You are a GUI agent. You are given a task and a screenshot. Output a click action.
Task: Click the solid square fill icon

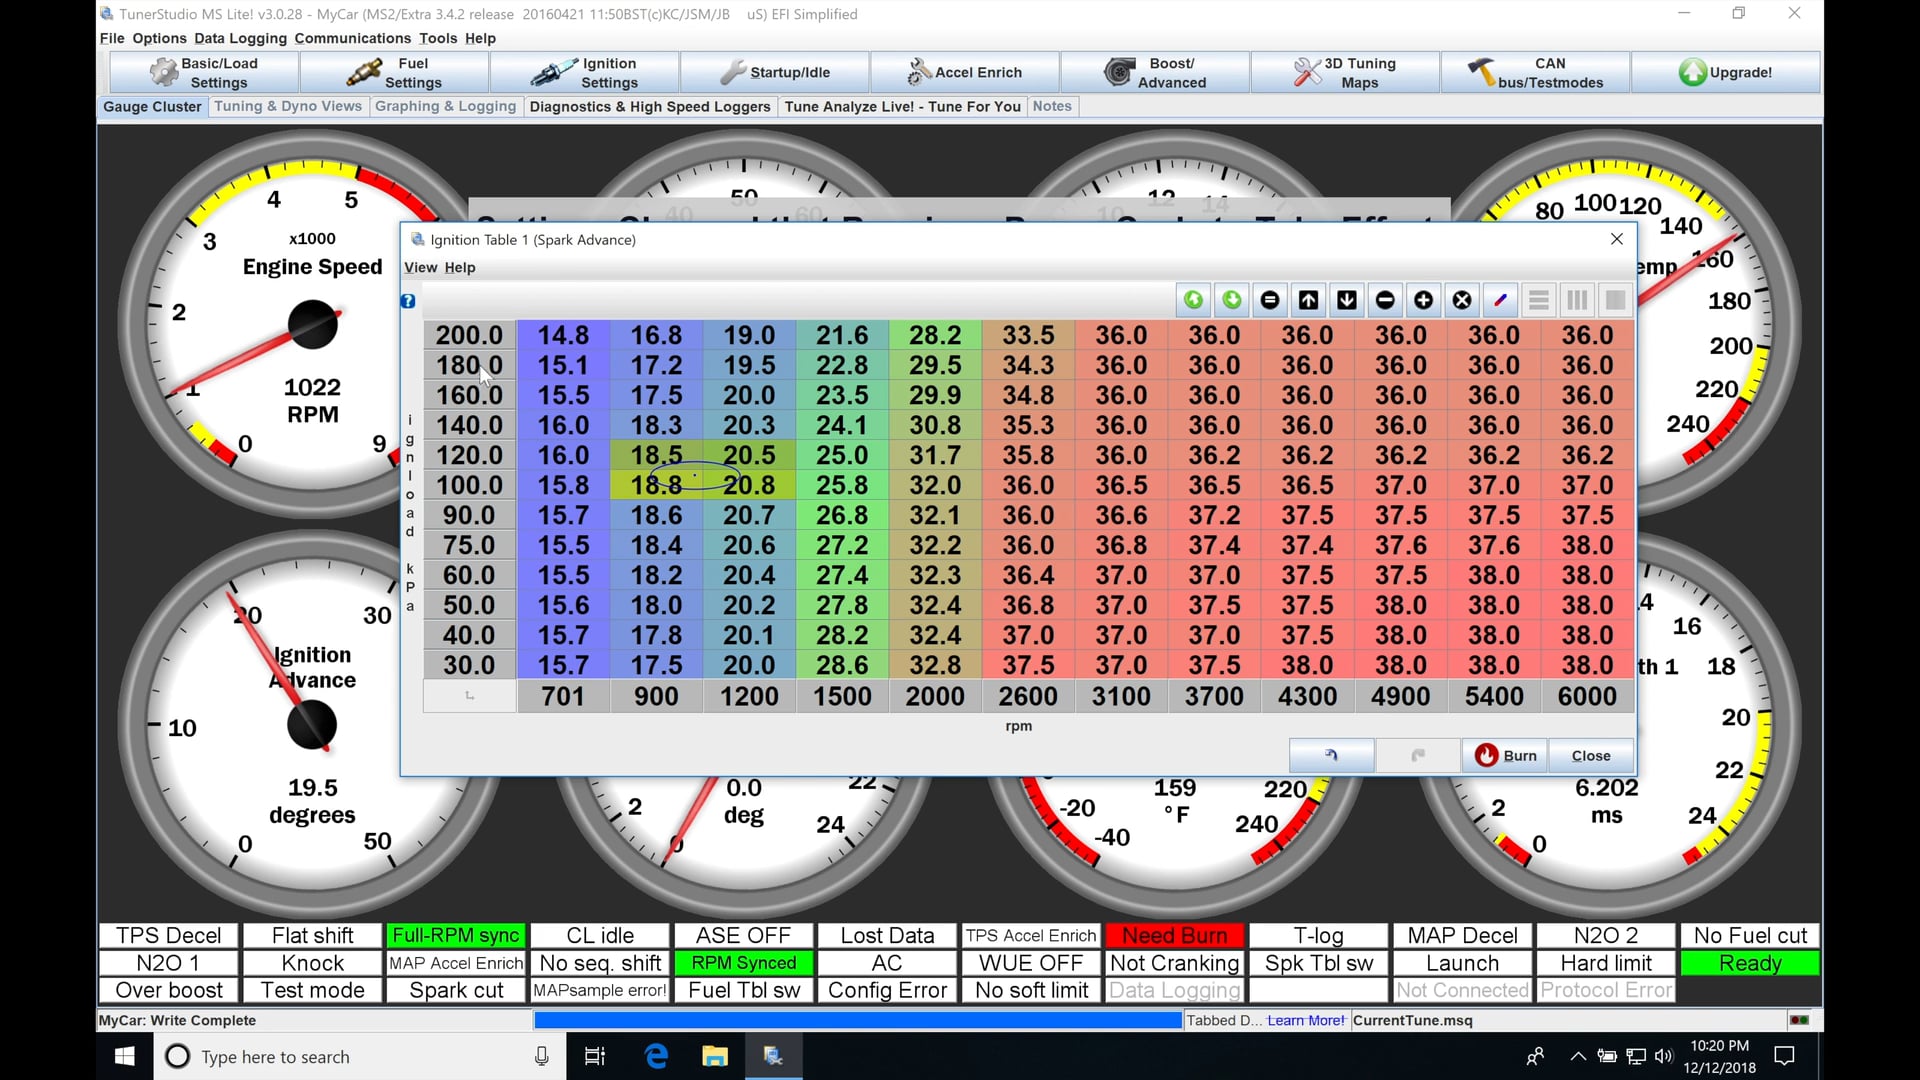1615,300
